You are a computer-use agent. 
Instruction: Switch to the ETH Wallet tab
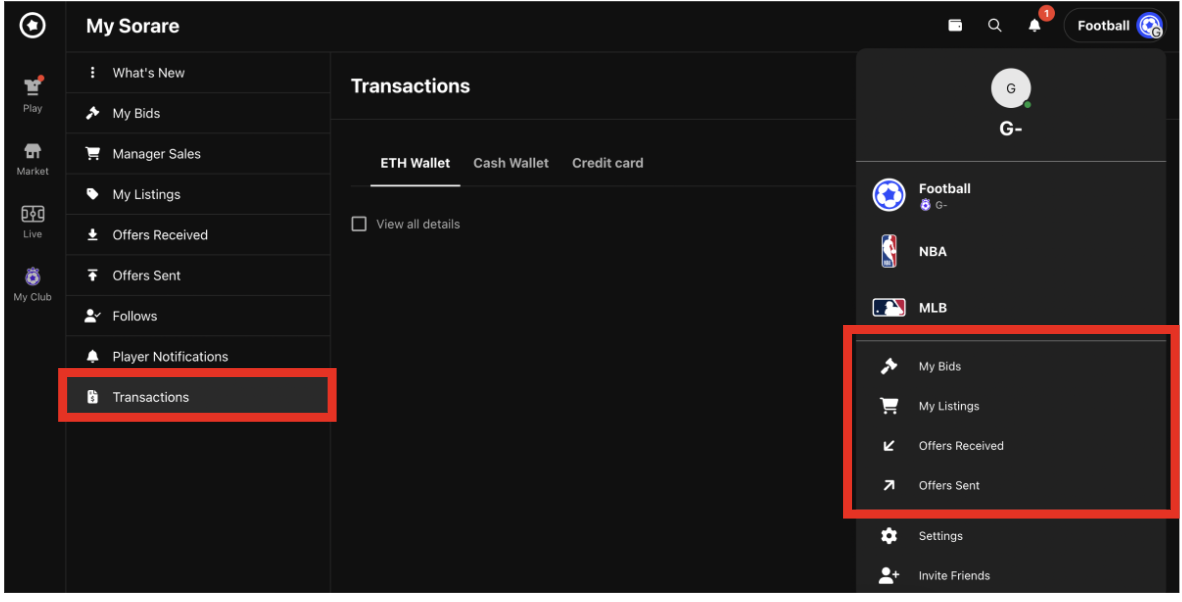415,163
